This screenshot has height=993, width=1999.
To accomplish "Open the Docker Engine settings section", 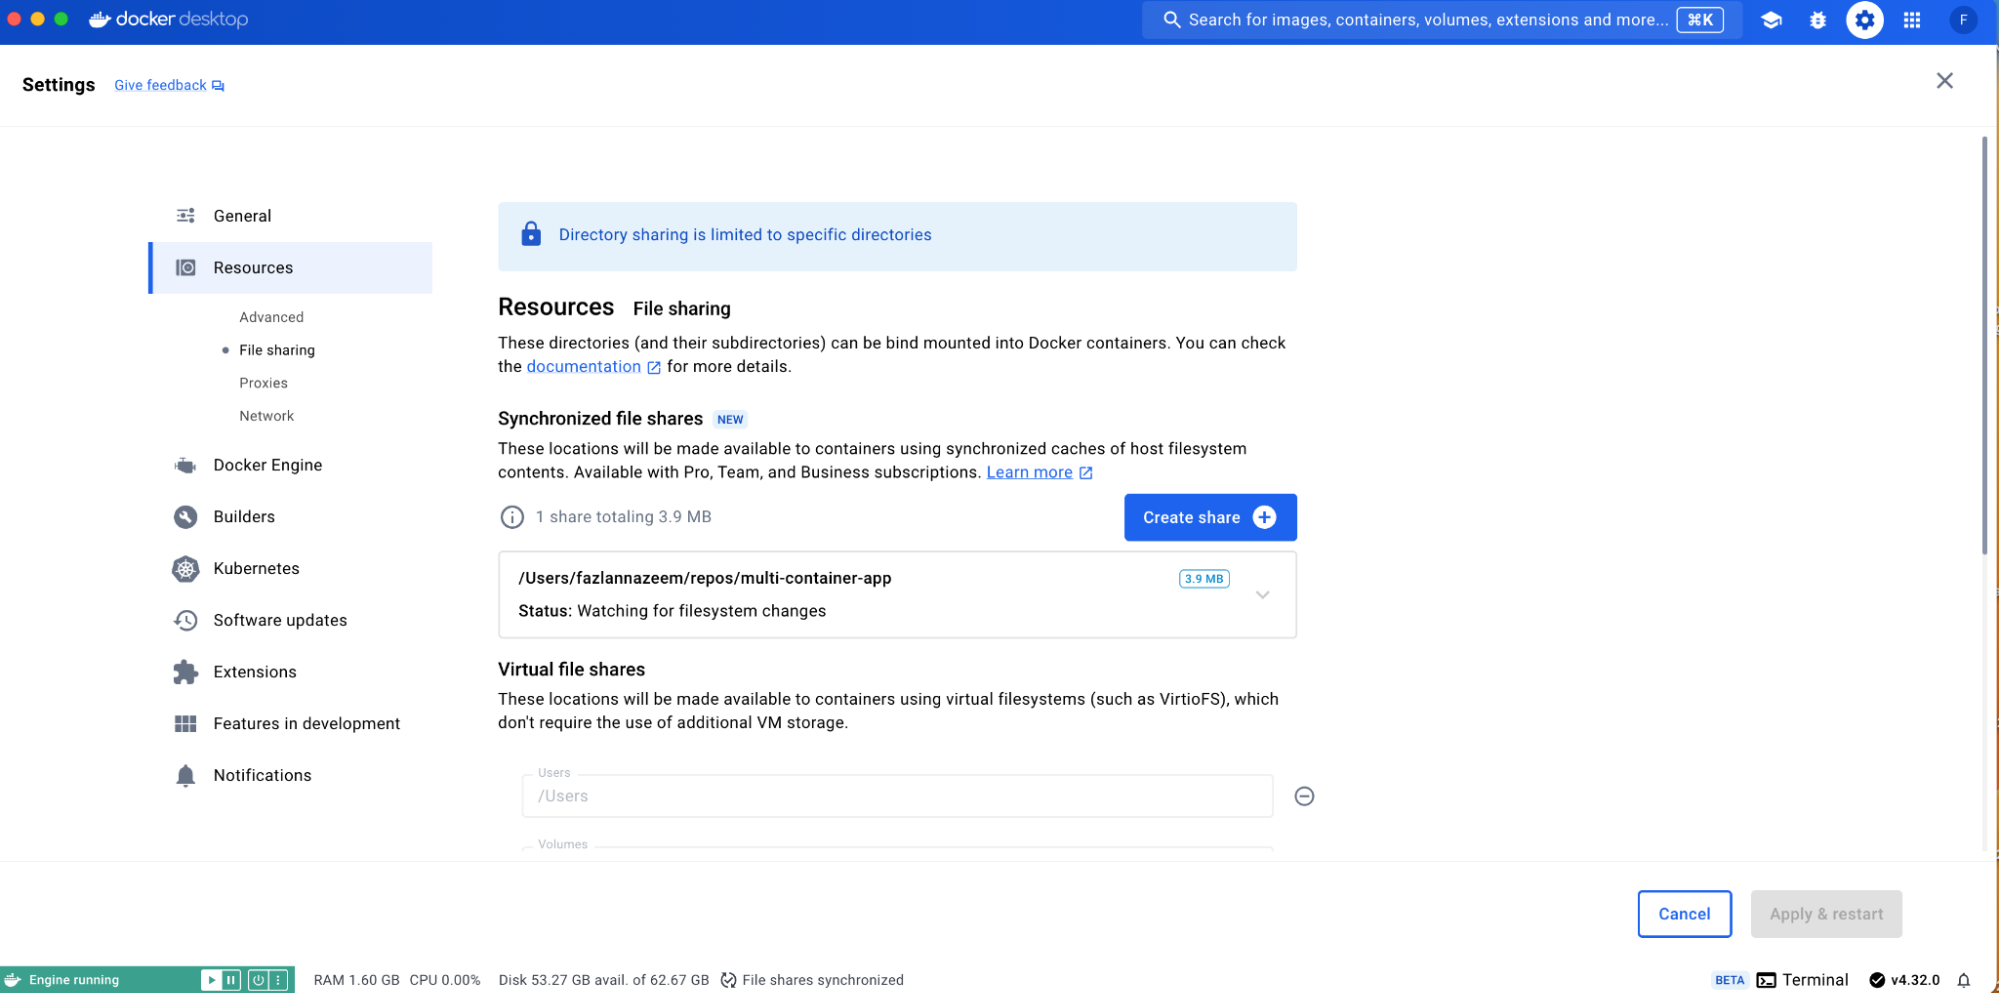I will coord(267,465).
